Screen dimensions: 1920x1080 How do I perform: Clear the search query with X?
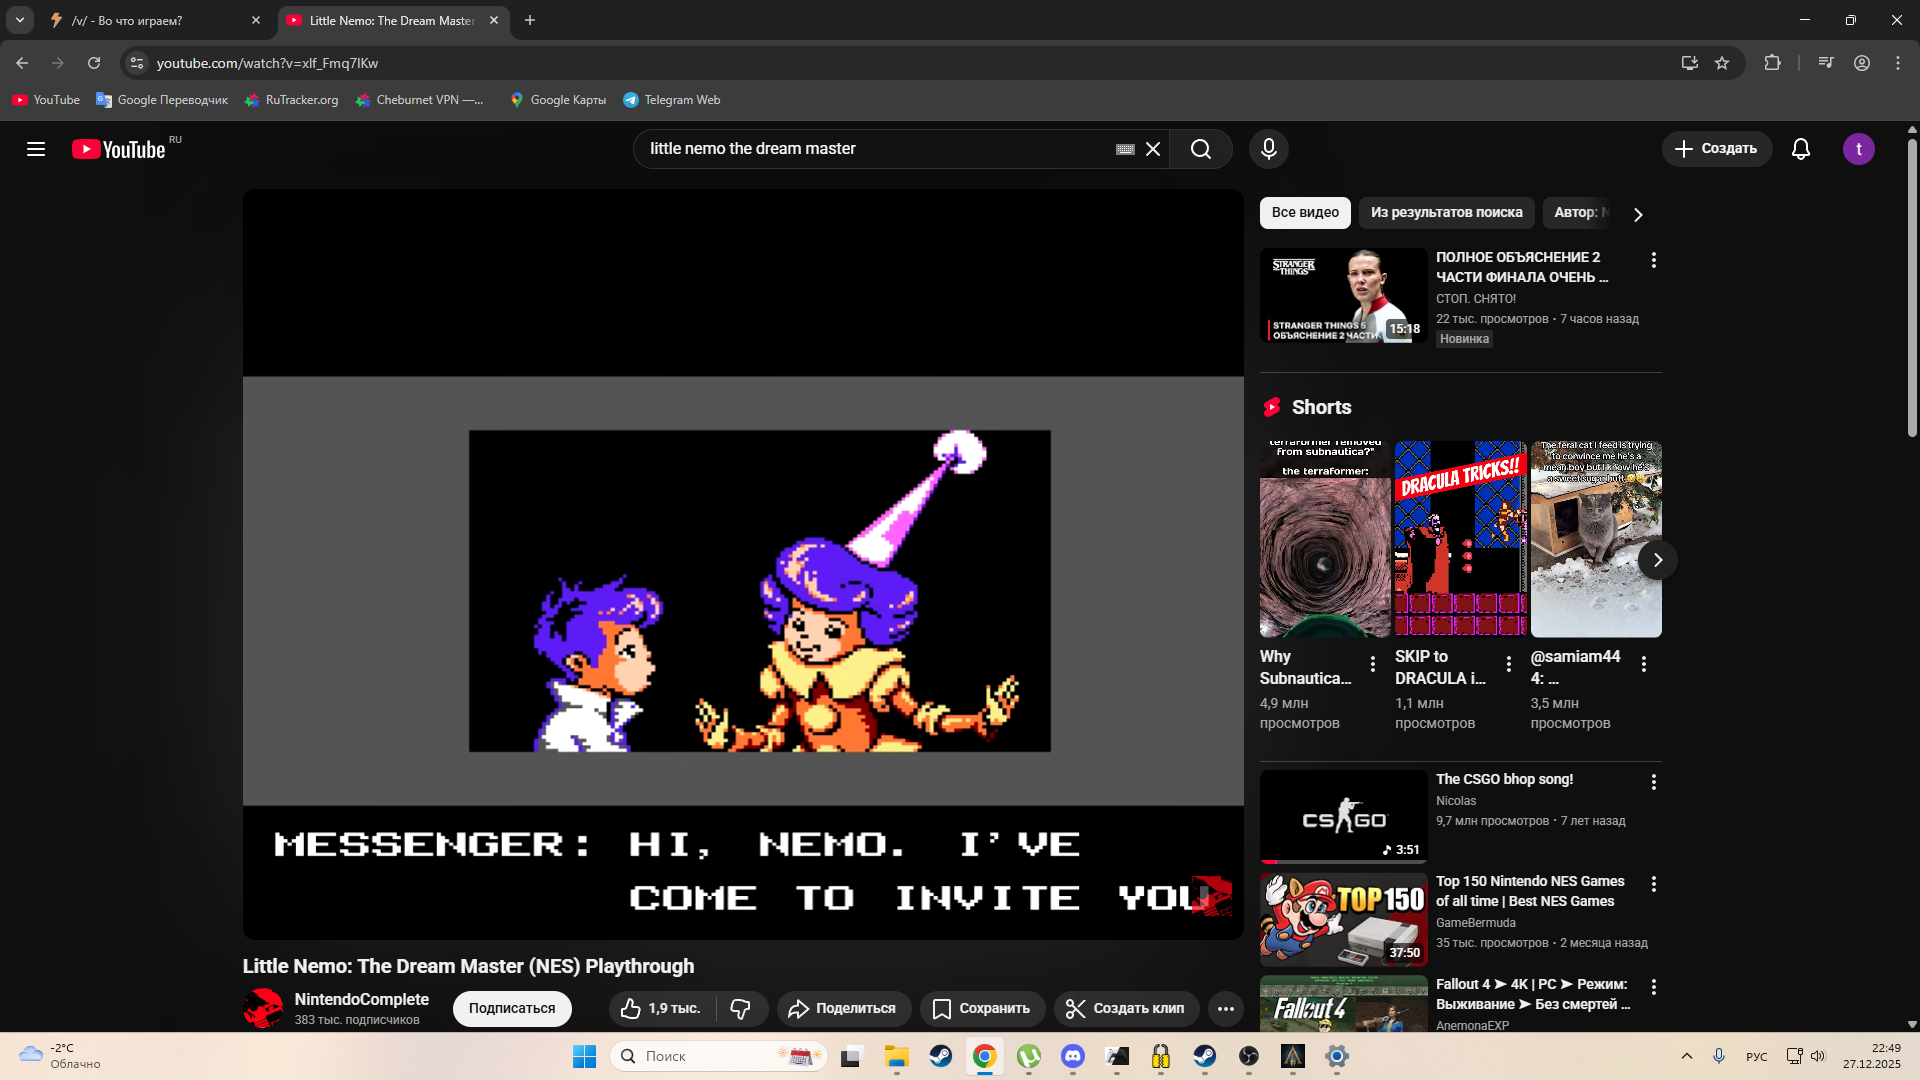[x=1153, y=149]
